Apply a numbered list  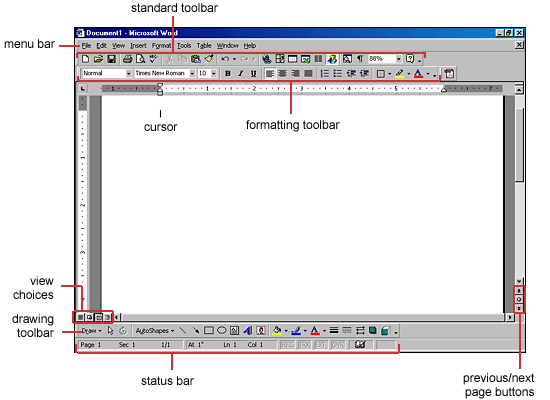click(325, 74)
